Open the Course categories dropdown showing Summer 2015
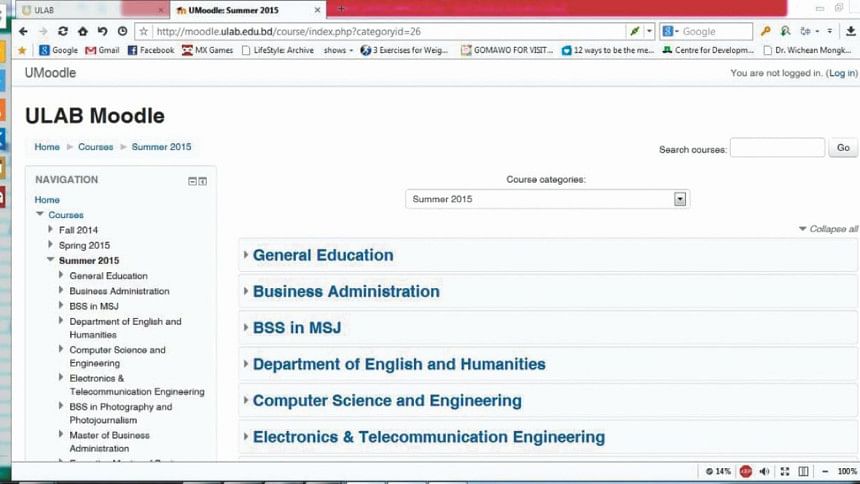 [548, 199]
